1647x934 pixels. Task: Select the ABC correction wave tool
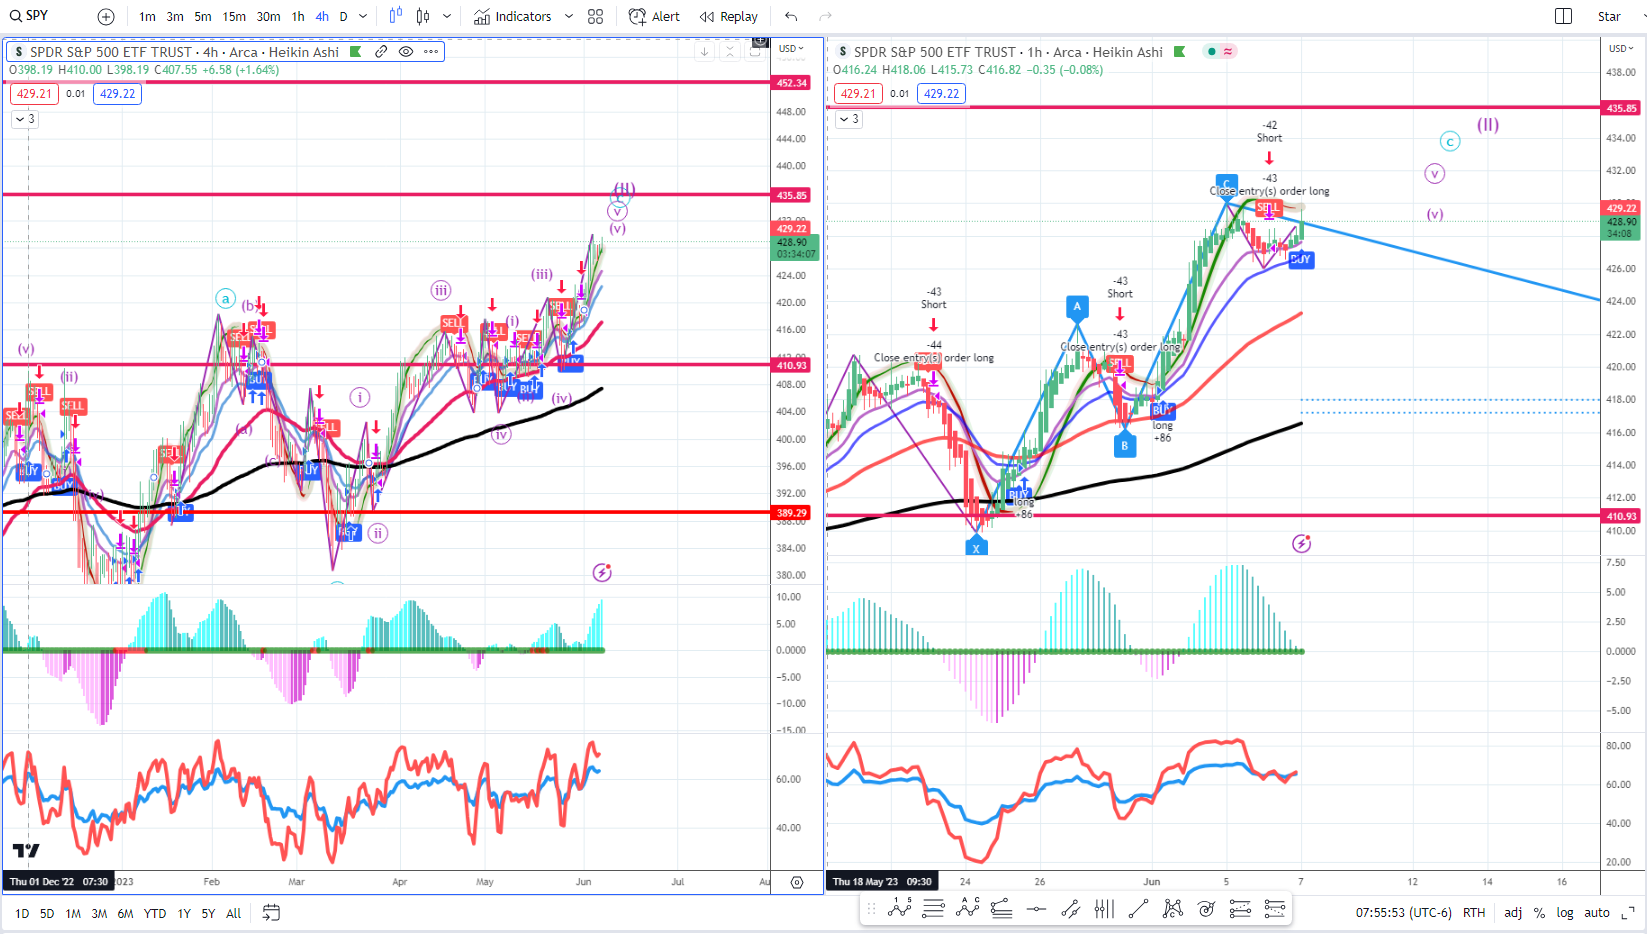point(967,908)
